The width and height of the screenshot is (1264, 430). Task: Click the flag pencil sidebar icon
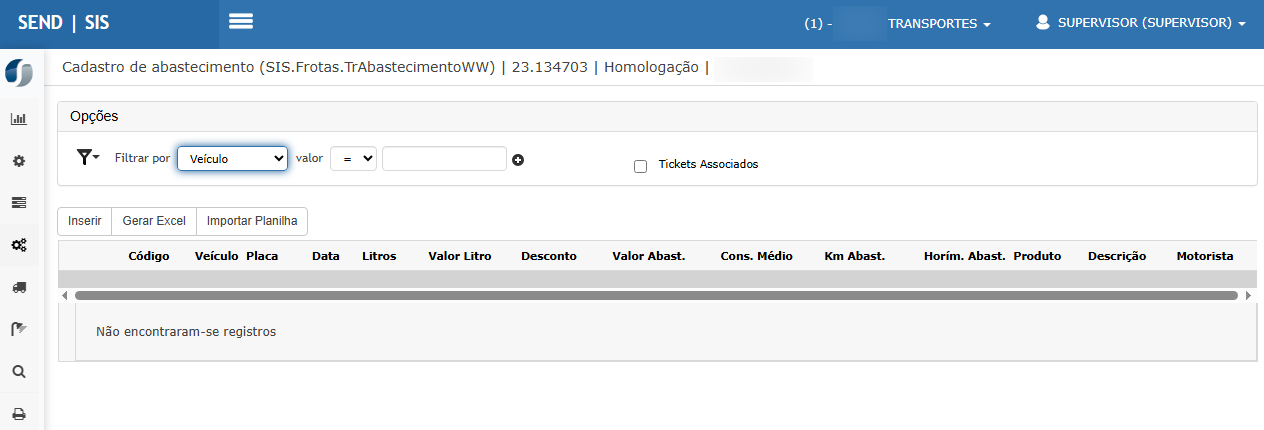[x=18, y=329]
